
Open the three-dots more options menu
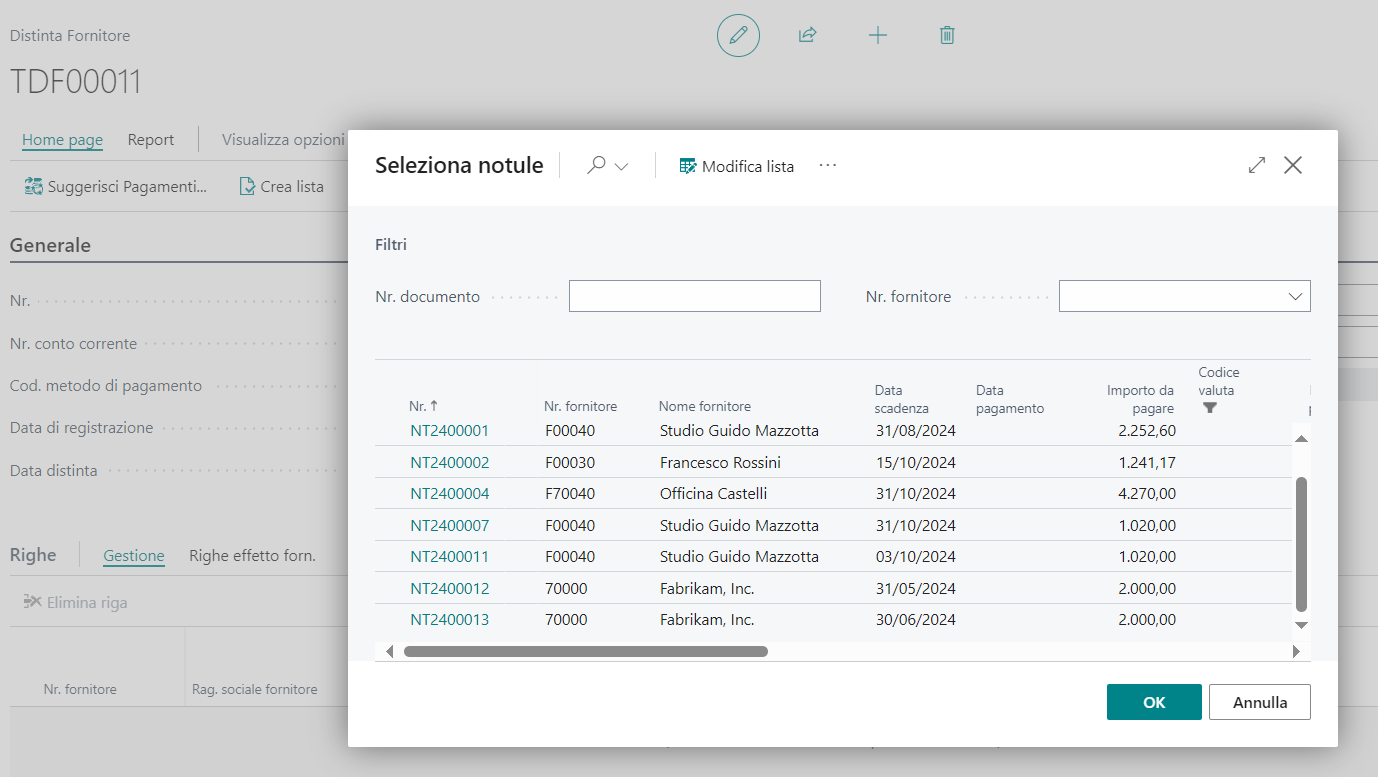827,166
